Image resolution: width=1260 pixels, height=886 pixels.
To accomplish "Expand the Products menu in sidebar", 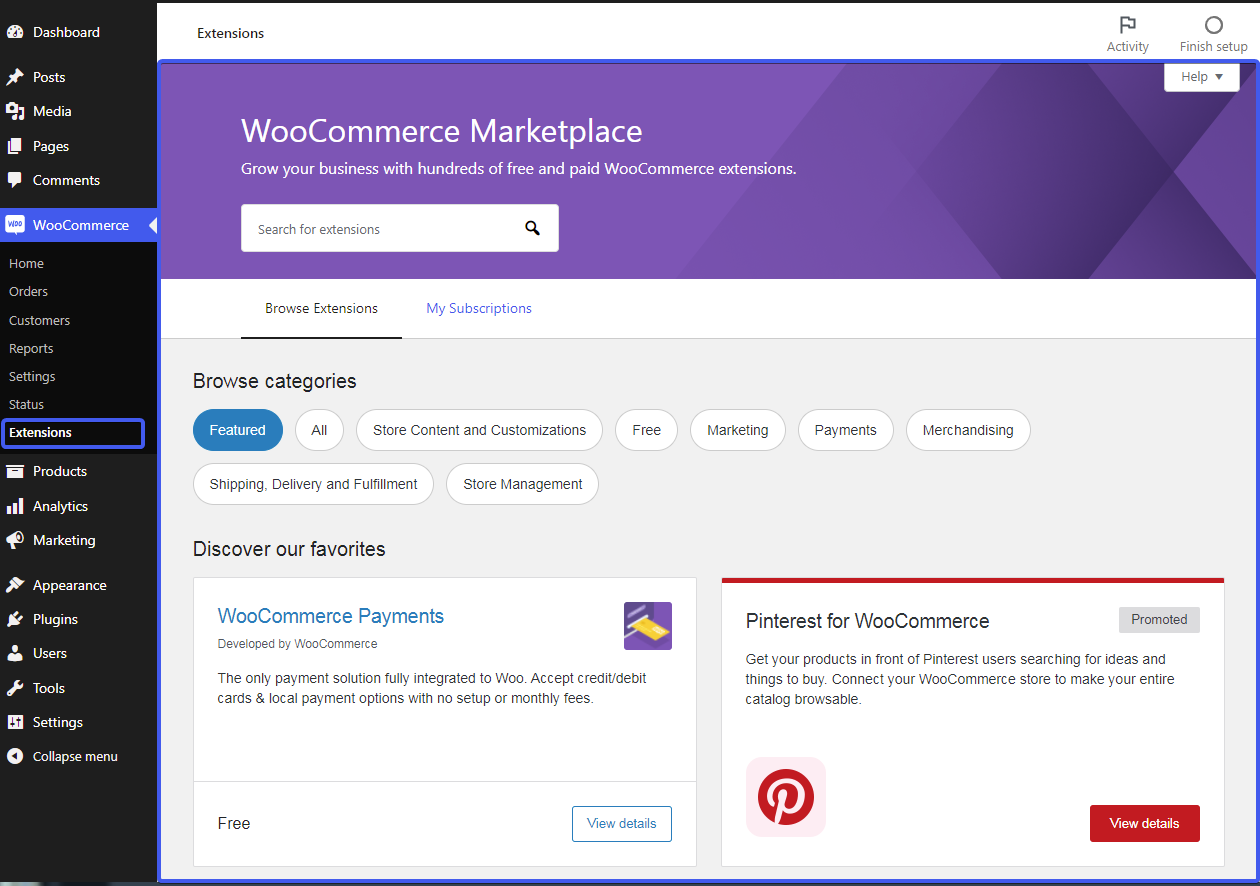I will point(59,471).
